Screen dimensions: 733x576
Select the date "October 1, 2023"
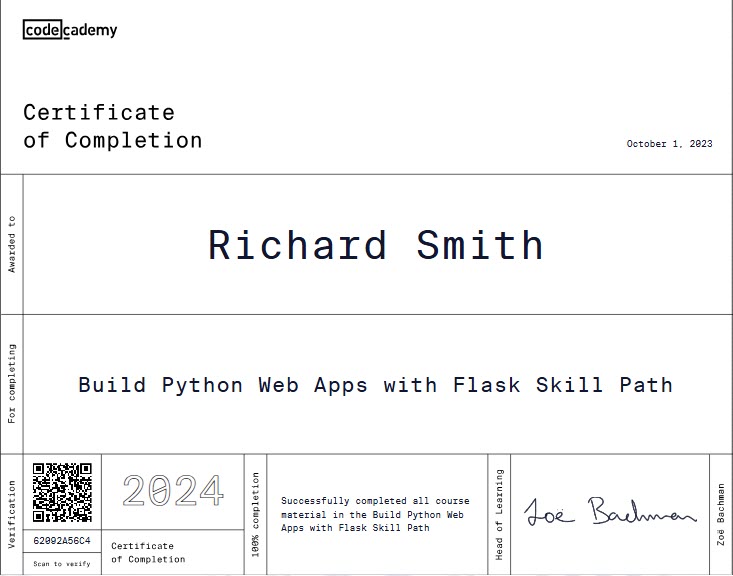click(x=669, y=144)
